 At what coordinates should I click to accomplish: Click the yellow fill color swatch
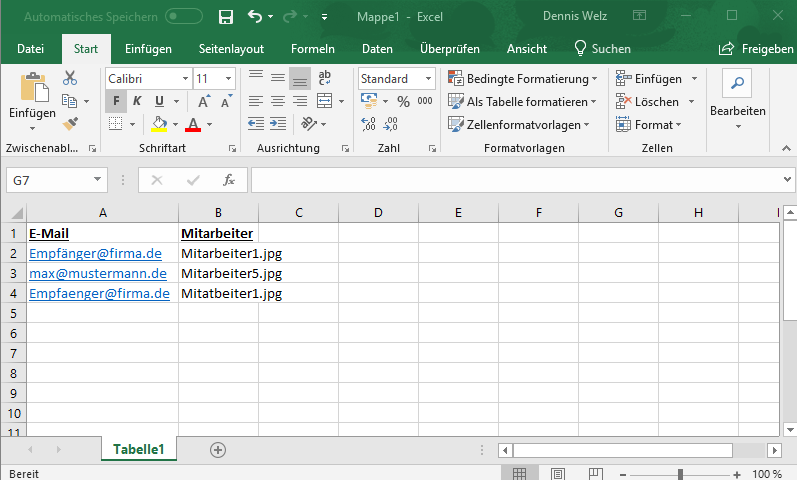click(159, 124)
